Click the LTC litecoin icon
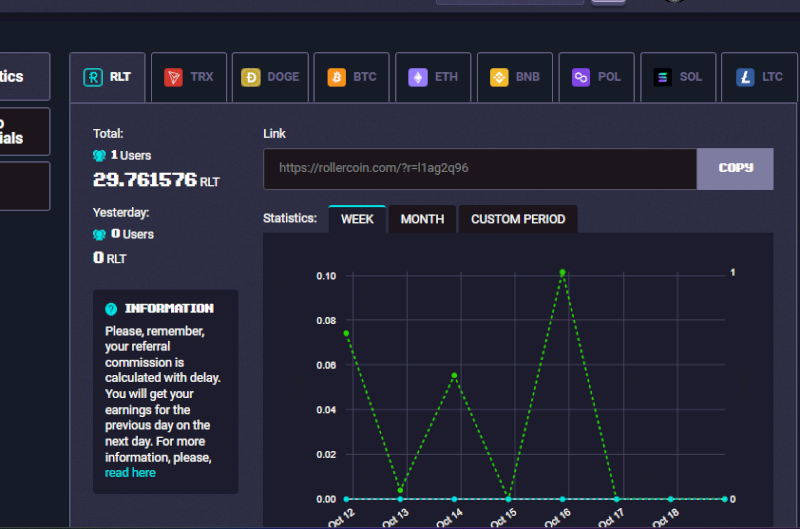 pos(744,77)
